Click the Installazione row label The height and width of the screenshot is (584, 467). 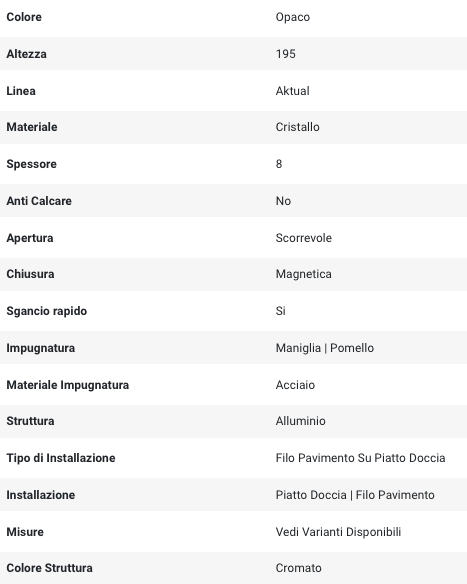tap(41, 495)
